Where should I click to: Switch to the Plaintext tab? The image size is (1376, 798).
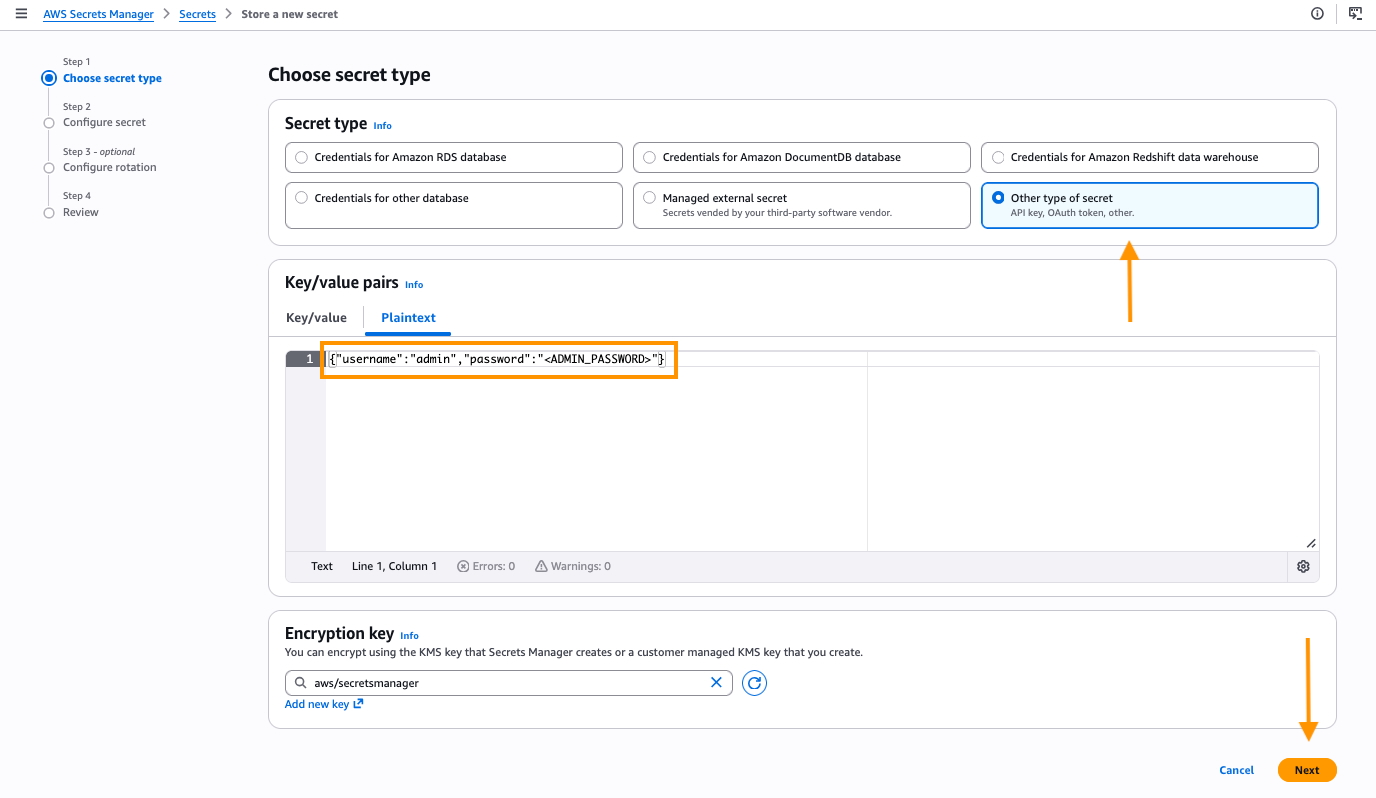click(408, 318)
